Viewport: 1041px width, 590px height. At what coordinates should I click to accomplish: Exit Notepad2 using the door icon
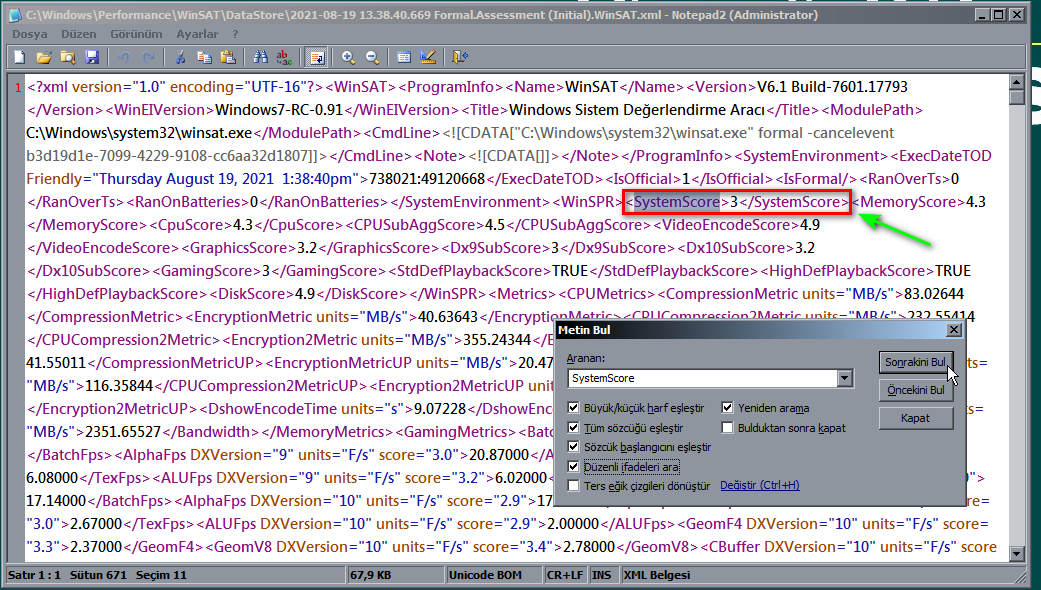(x=459, y=58)
